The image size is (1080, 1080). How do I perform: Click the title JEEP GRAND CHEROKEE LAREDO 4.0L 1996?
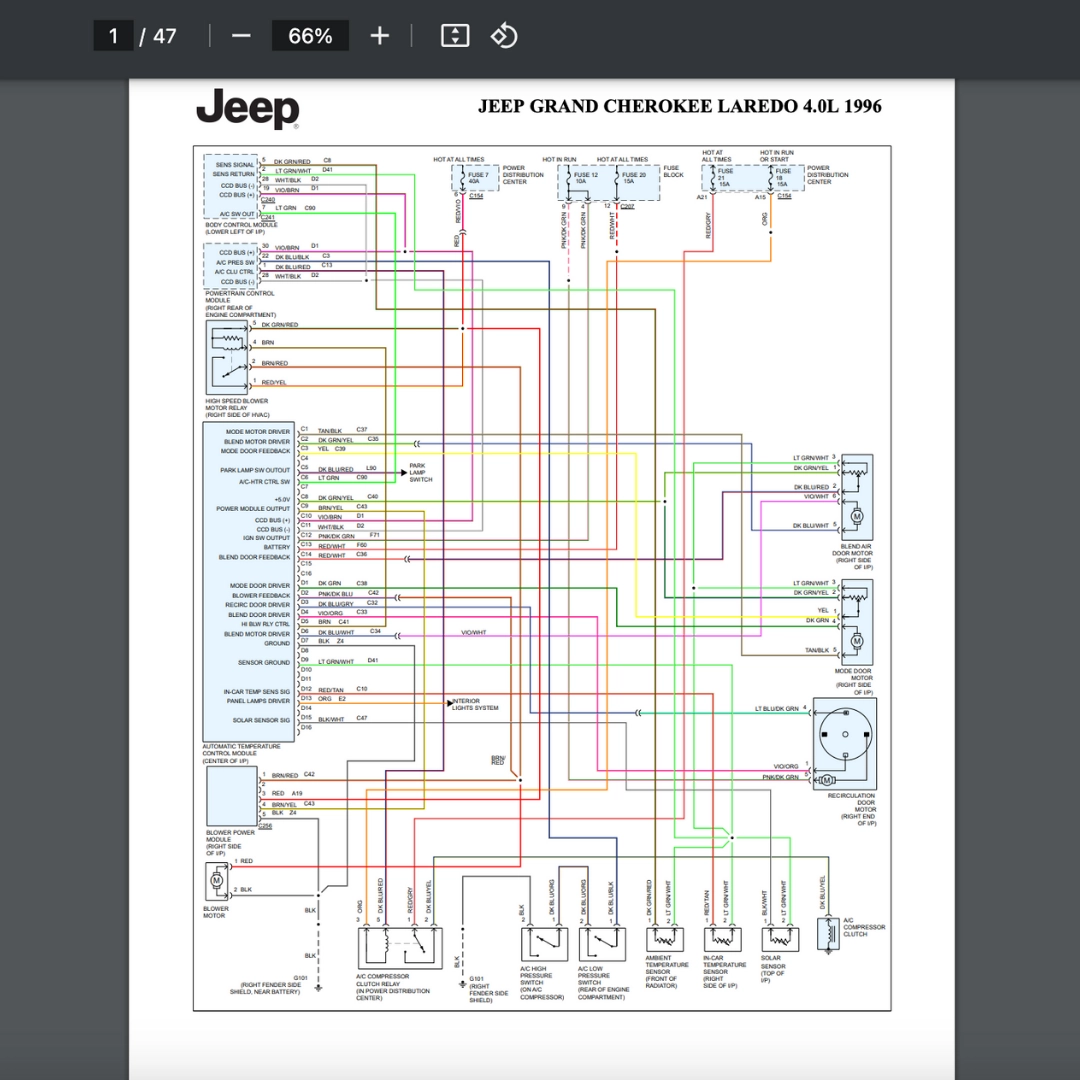pos(680,106)
